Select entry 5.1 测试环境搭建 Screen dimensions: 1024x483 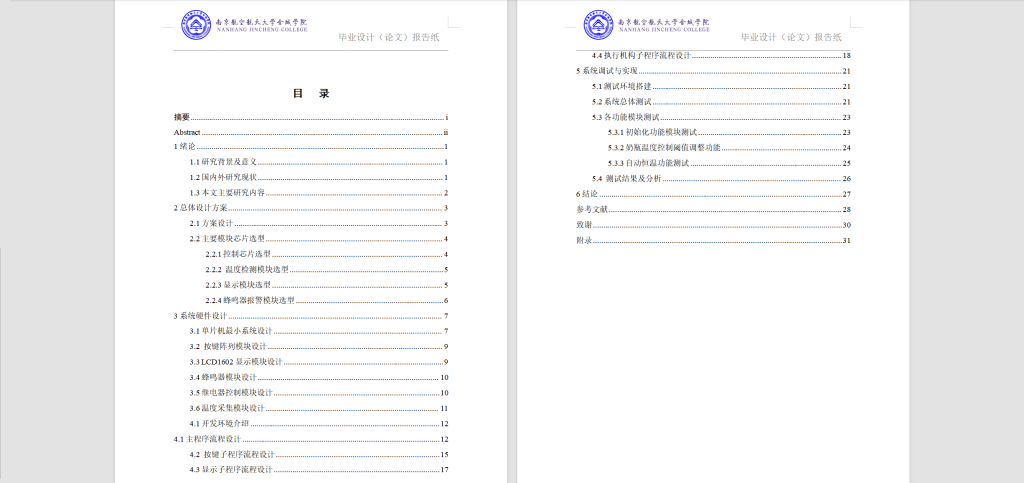click(721, 87)
